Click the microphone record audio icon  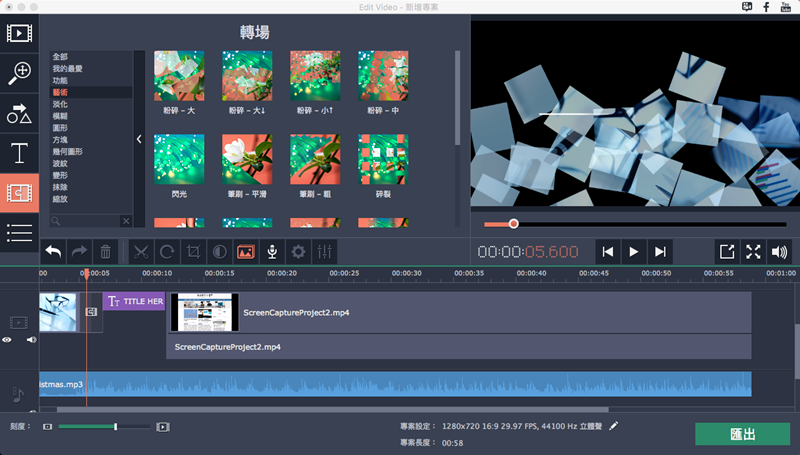271,252
